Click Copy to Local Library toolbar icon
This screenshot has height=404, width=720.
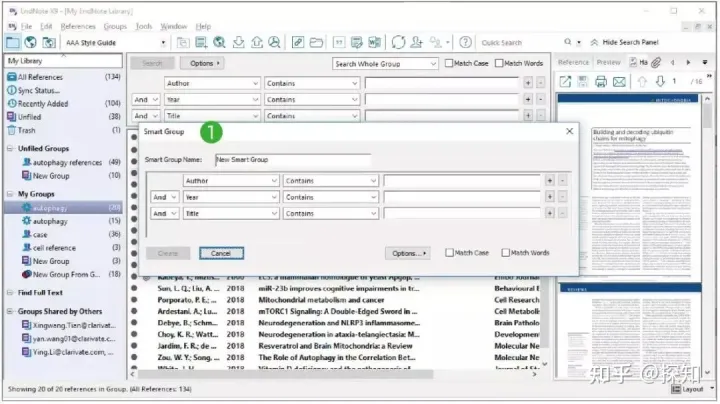[x=183, y=43]
